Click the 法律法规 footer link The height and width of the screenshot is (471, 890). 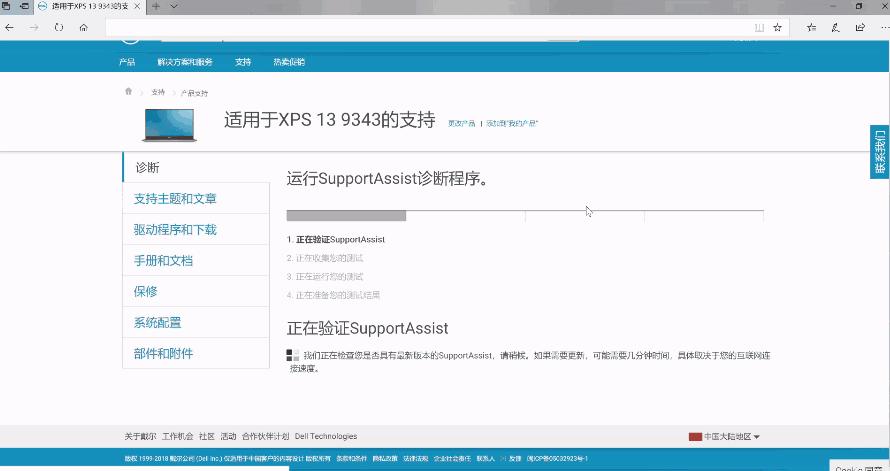pyautogui.click(x=415, y=459)
